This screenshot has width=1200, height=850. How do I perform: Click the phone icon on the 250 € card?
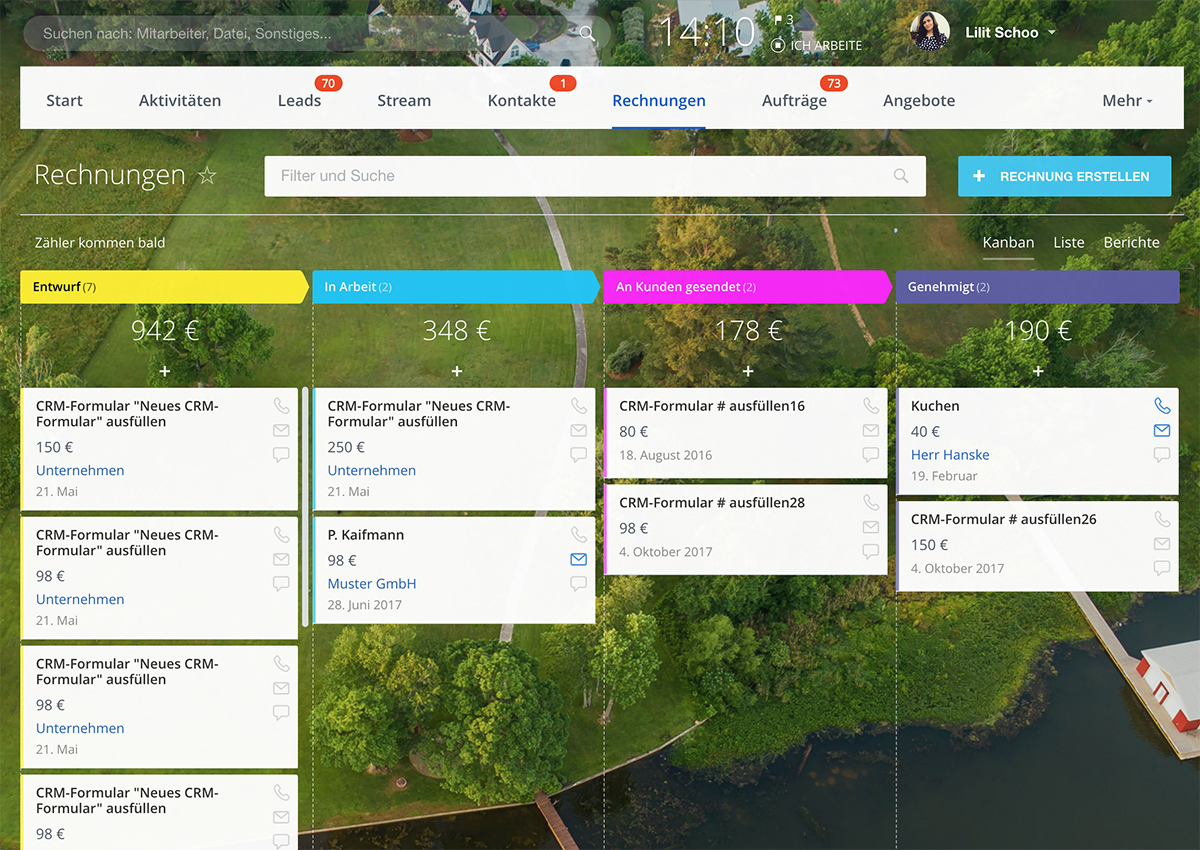578,406
